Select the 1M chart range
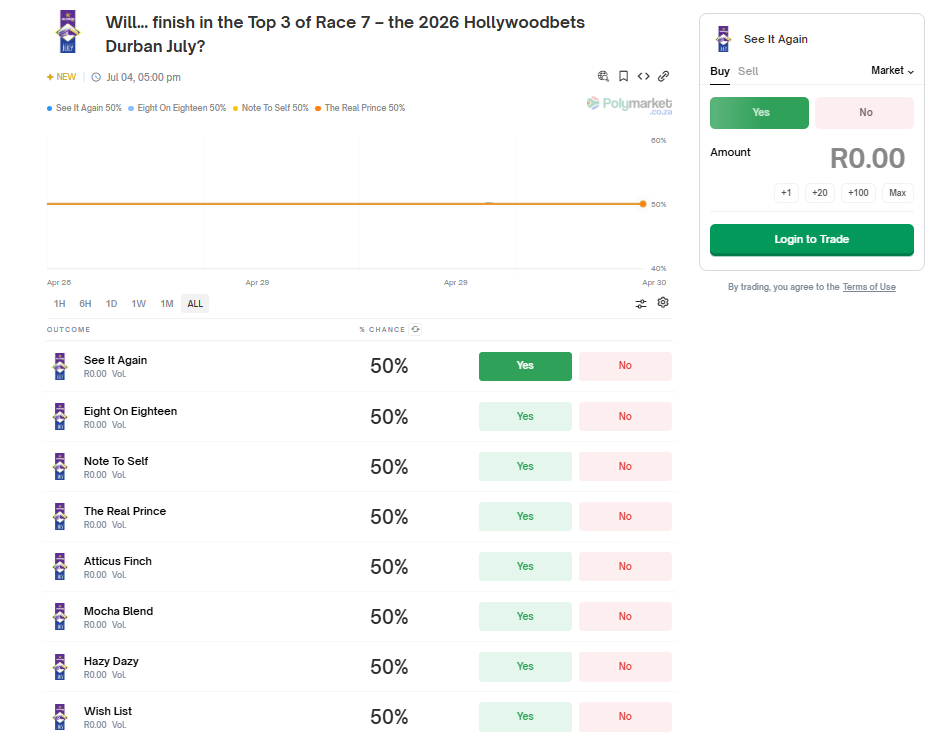 (x=167, y=303)
